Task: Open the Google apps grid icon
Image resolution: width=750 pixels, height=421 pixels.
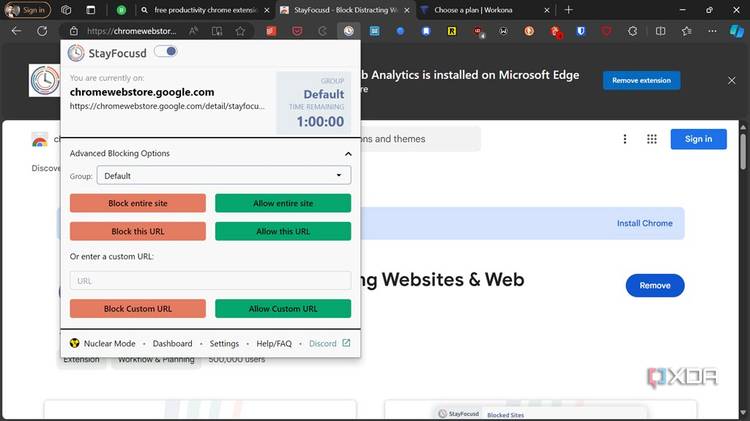Action: [651, 139]
